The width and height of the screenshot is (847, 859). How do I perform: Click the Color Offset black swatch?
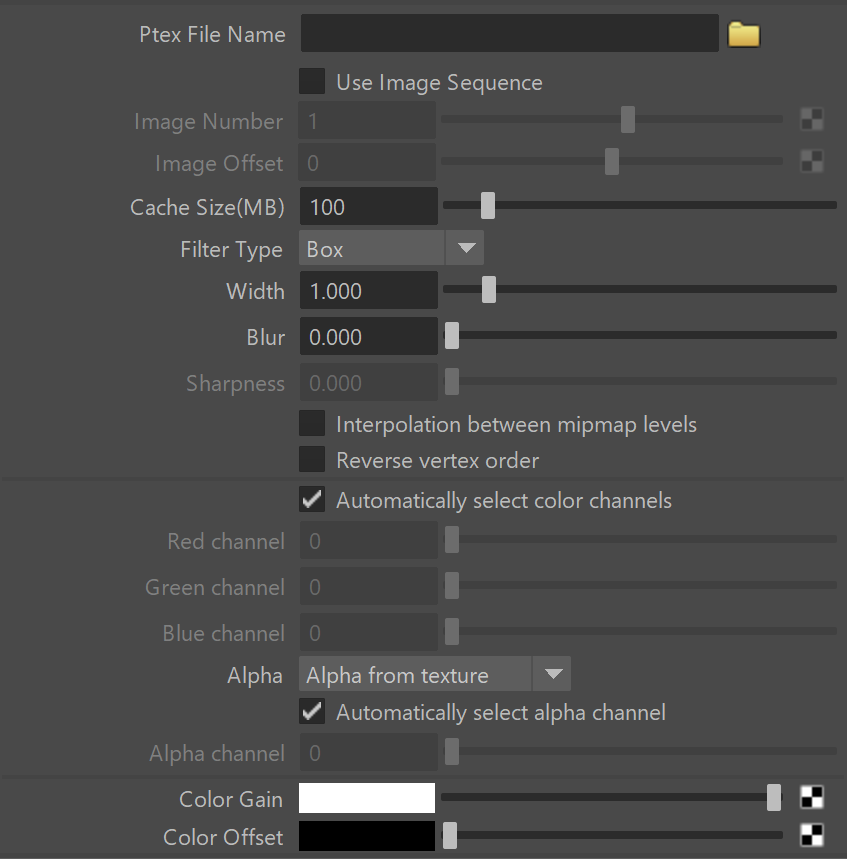pos(367,836)
